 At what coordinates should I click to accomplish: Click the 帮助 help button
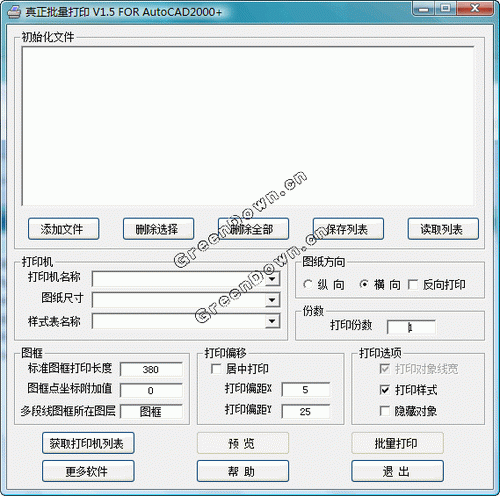[x=243, y=471]
